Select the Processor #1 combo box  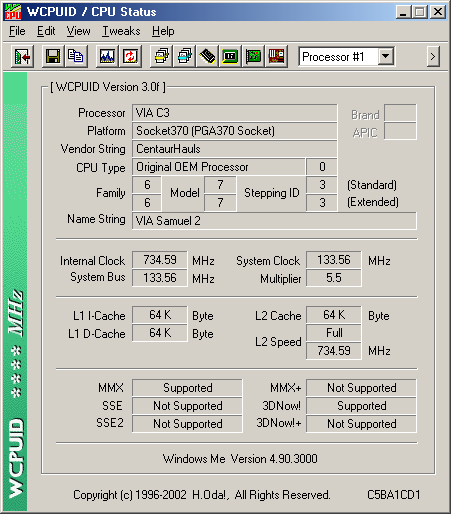coord(347,57)
